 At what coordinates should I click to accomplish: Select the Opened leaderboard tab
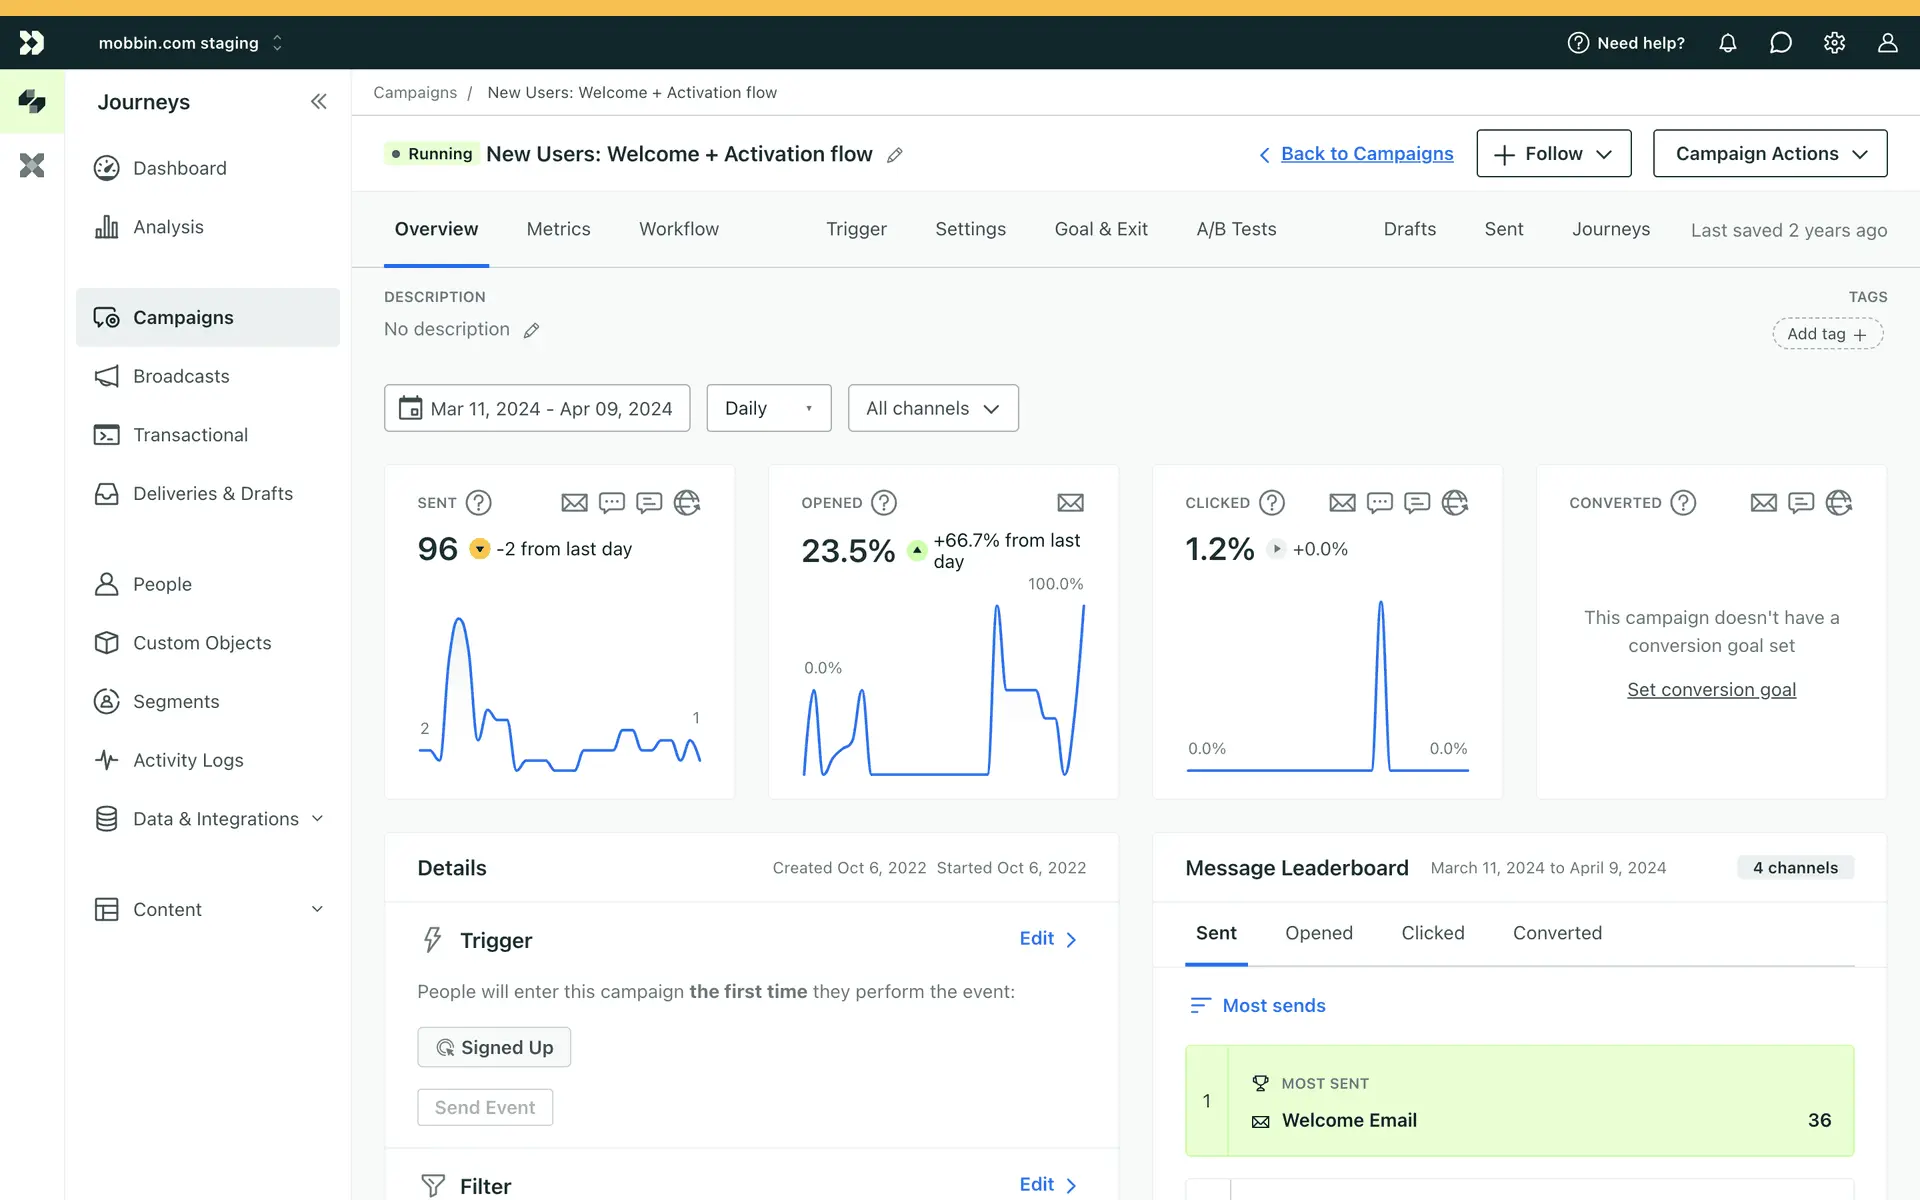1318,933
